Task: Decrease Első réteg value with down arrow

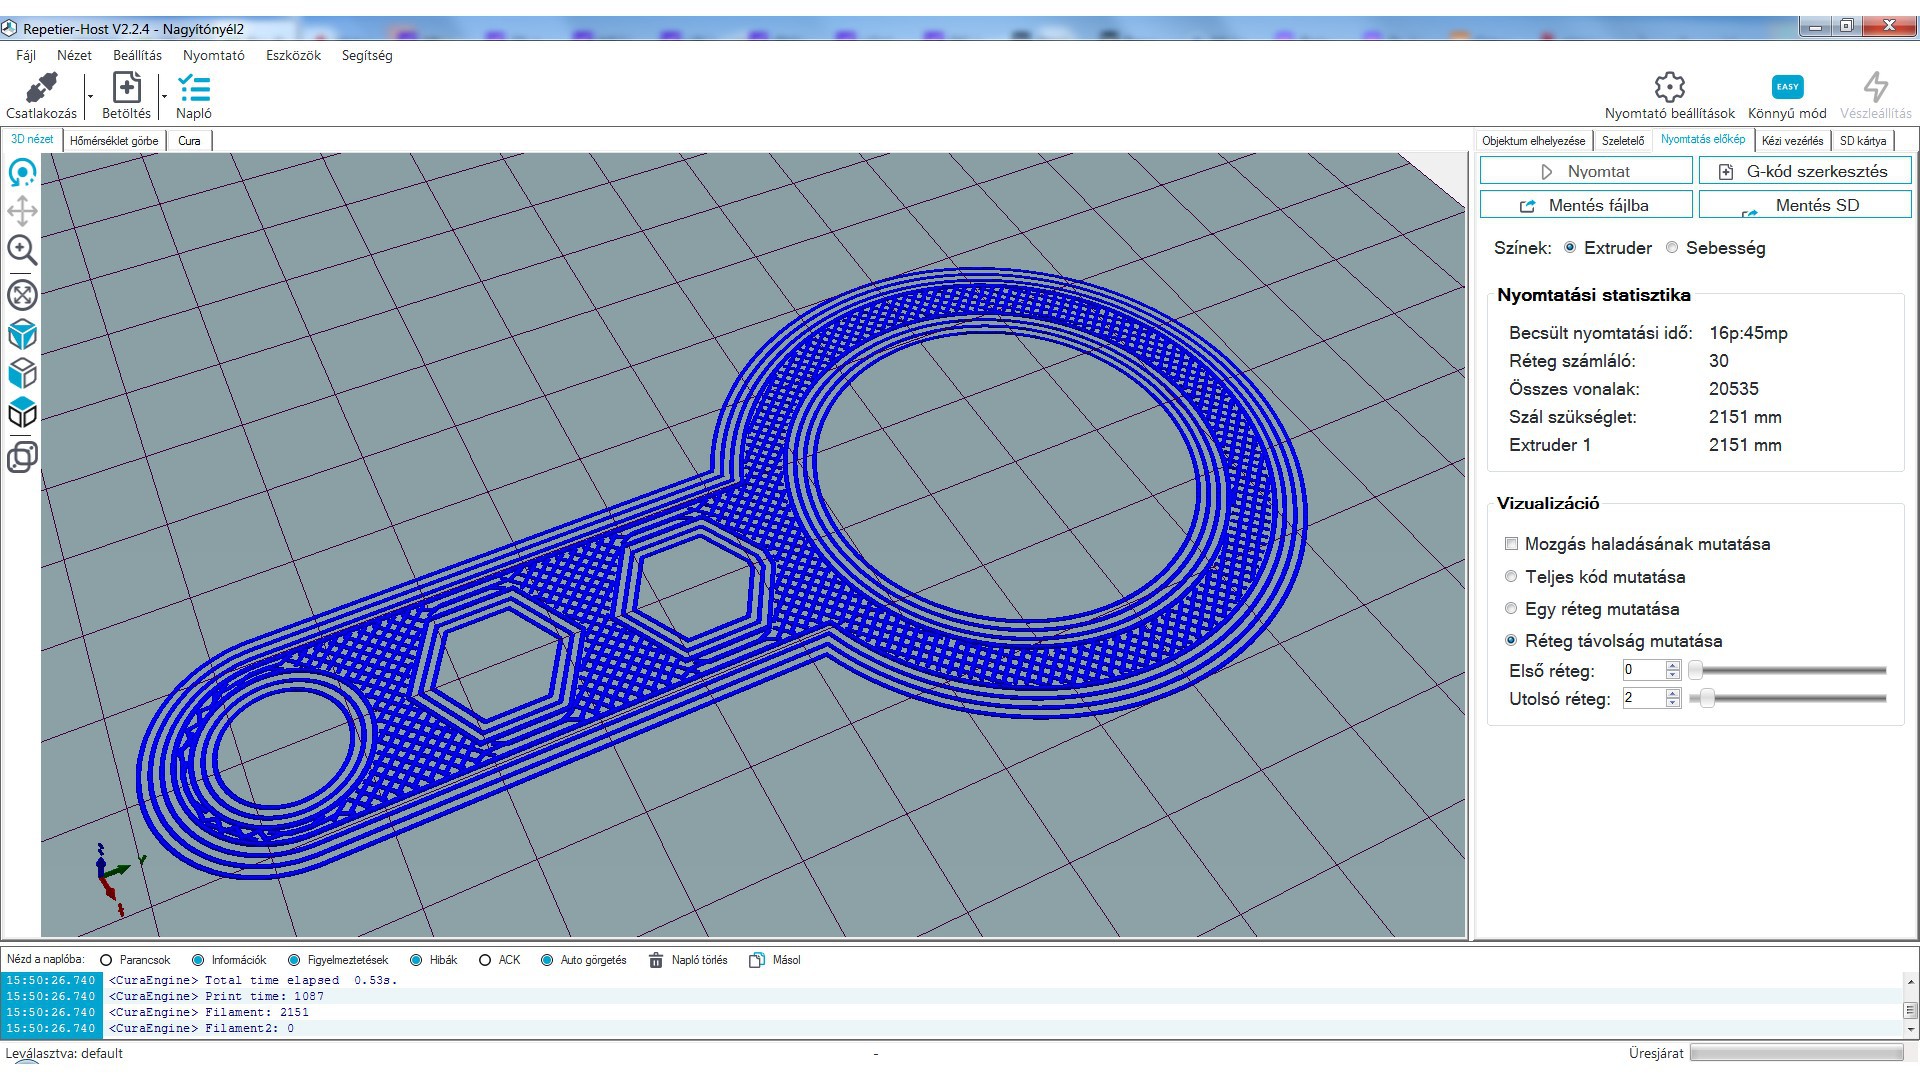Action: click(1673, 675)
